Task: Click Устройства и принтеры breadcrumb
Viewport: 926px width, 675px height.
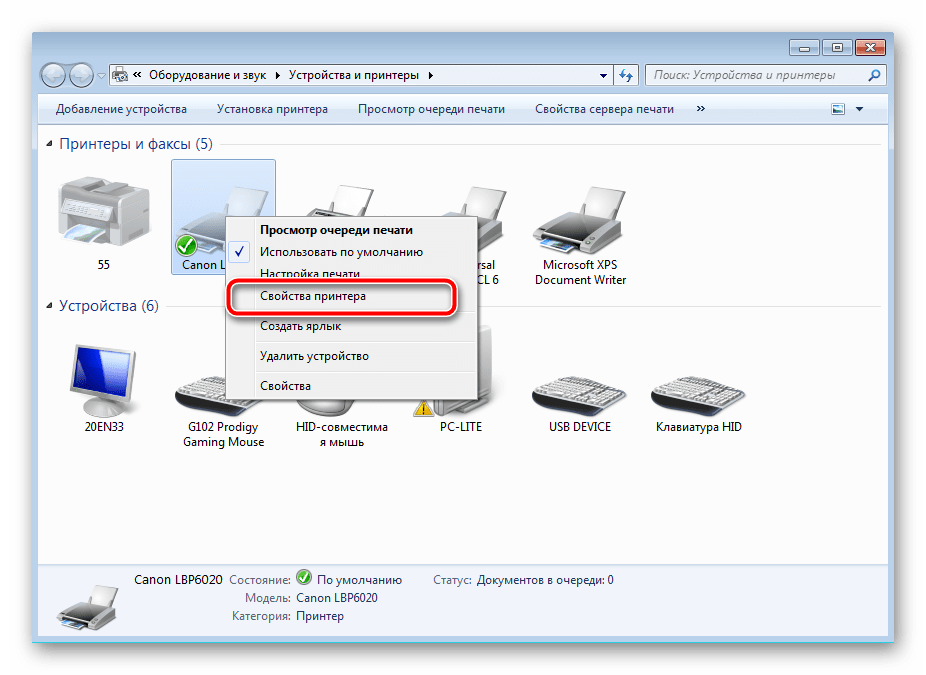Action: [x=353, y=75]
